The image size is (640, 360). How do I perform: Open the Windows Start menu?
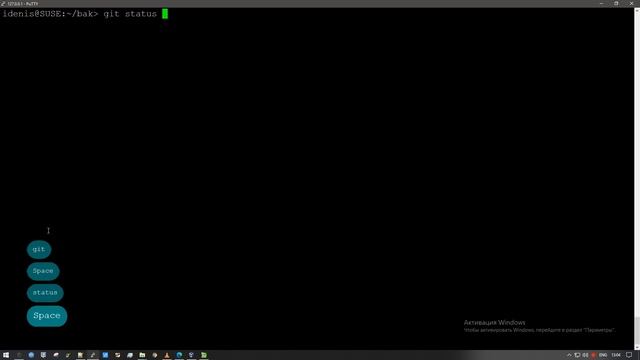pyautogui.click(x=6, y=355)
